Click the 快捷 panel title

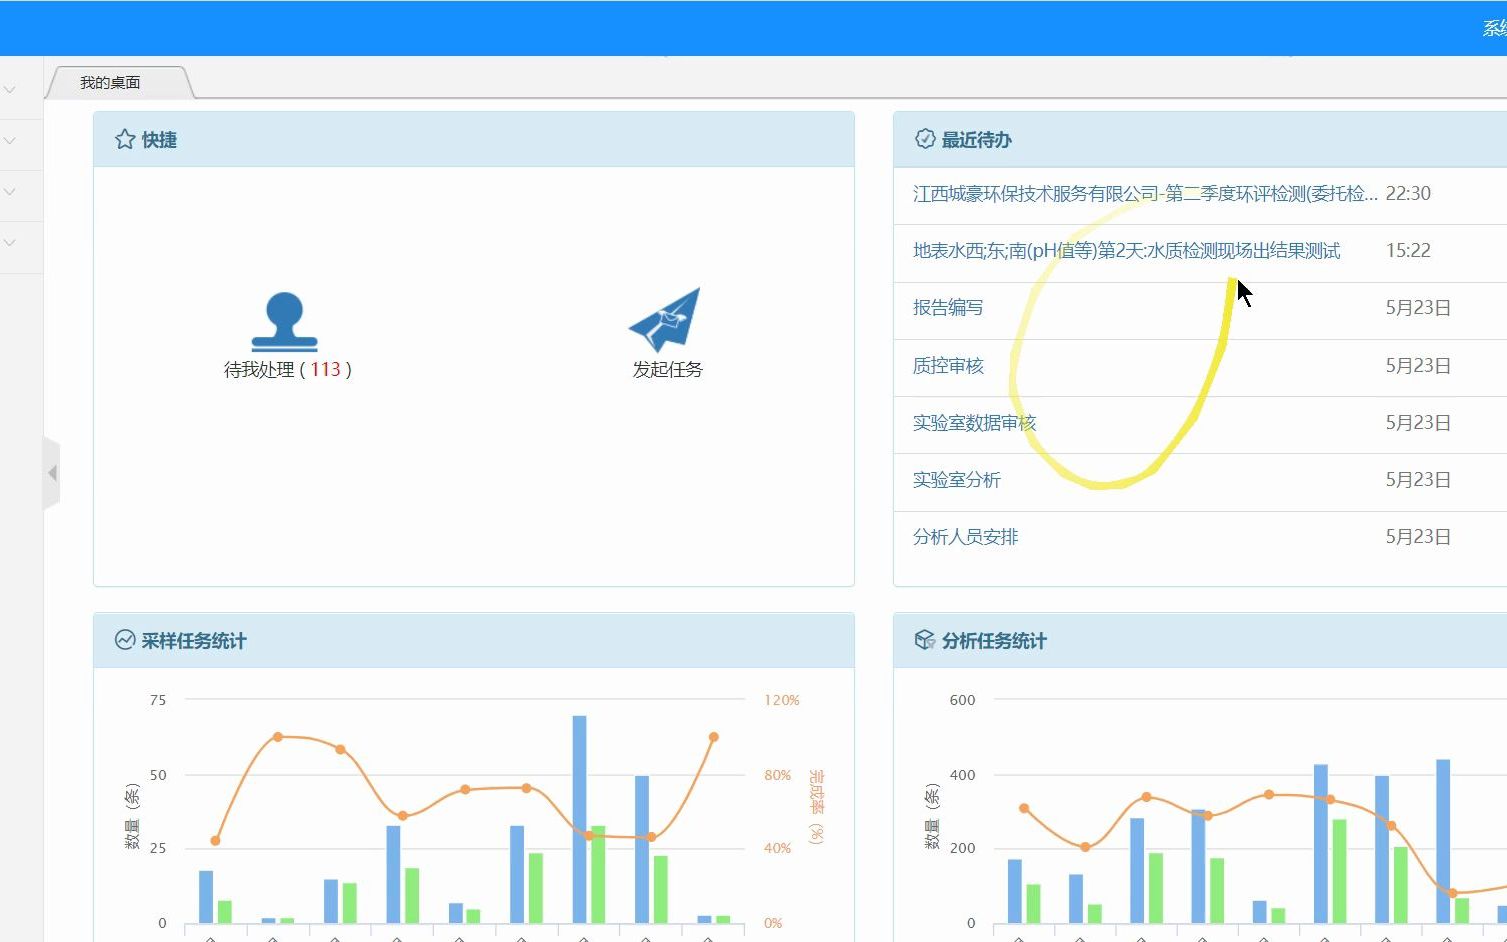coord(159,140)
